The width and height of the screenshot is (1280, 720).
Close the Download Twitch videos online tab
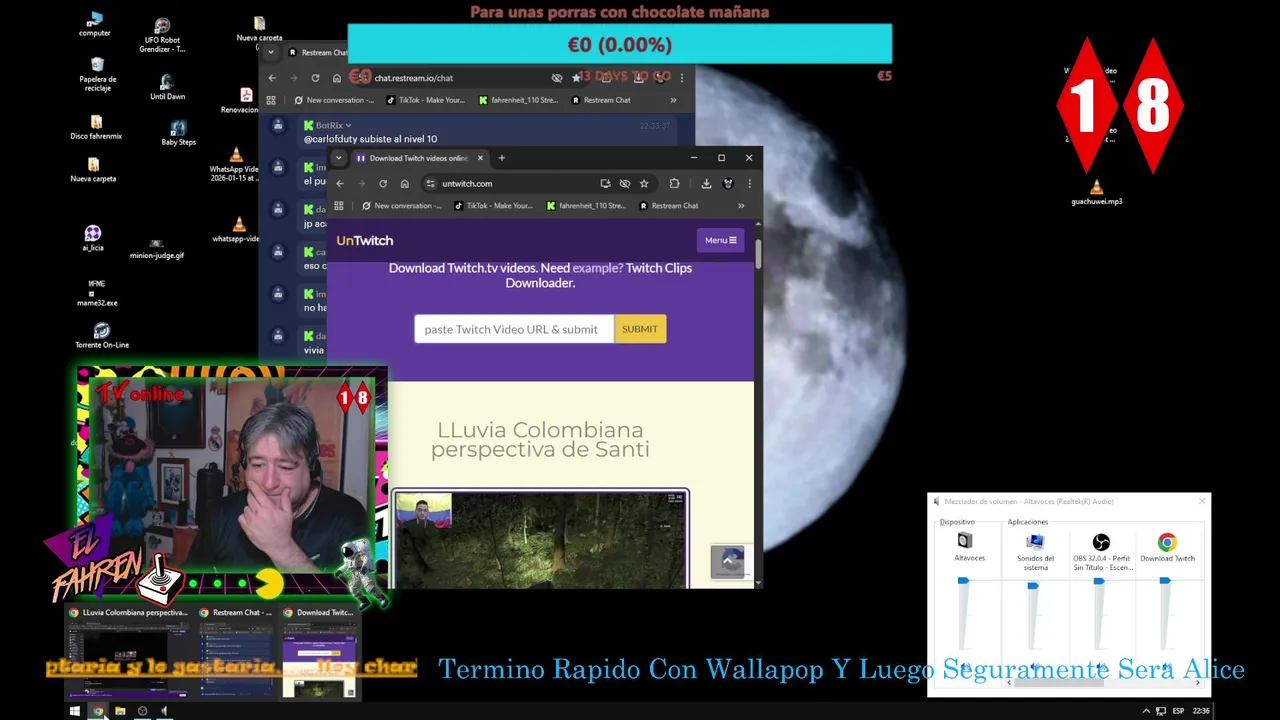(480, 158)
